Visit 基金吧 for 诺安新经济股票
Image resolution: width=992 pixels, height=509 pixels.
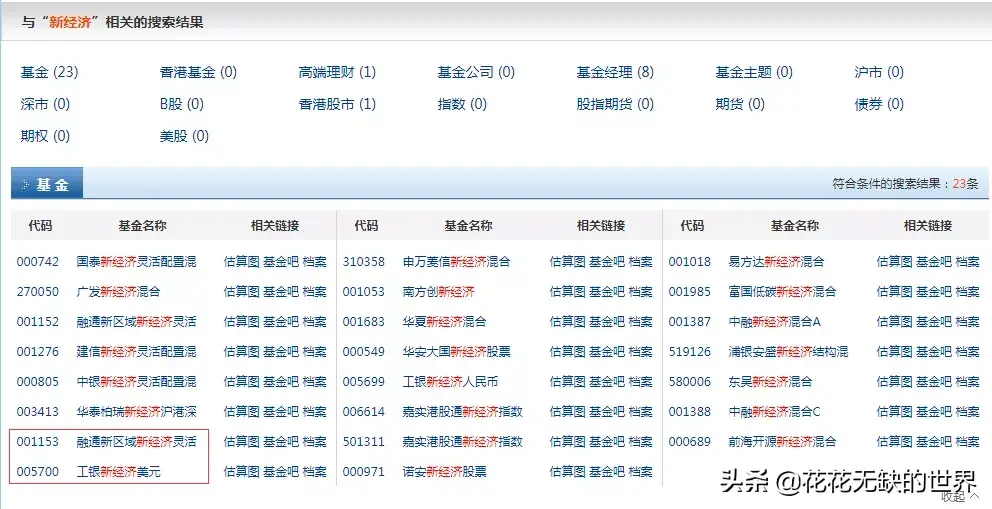(607, 471)
